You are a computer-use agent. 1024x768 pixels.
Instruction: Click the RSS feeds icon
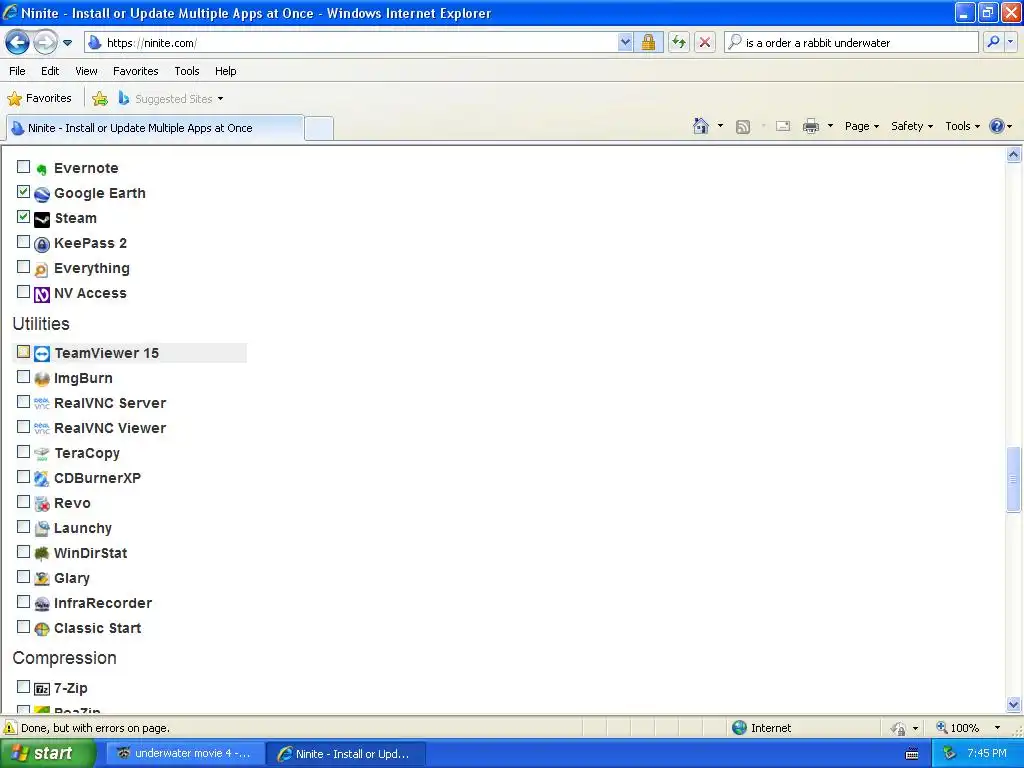(743, 127)
